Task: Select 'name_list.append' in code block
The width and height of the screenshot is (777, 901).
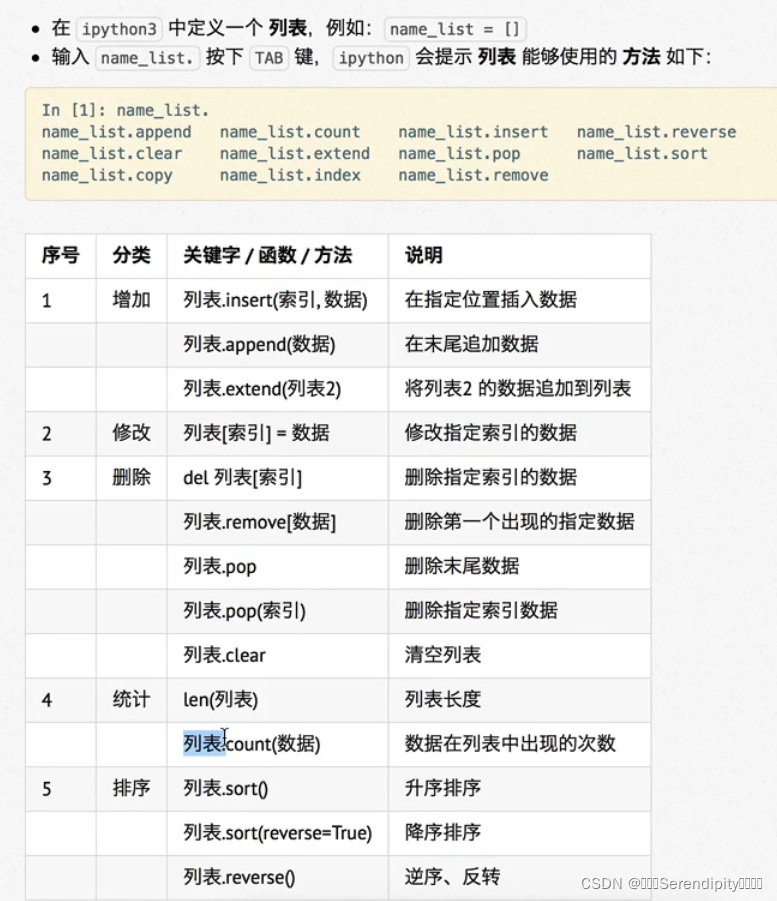Action: pos(117,132)
